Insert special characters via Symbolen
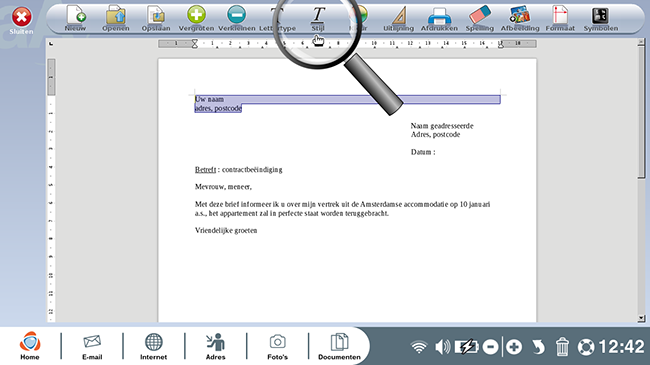This screenshot has height=365, width=650. 601,19
